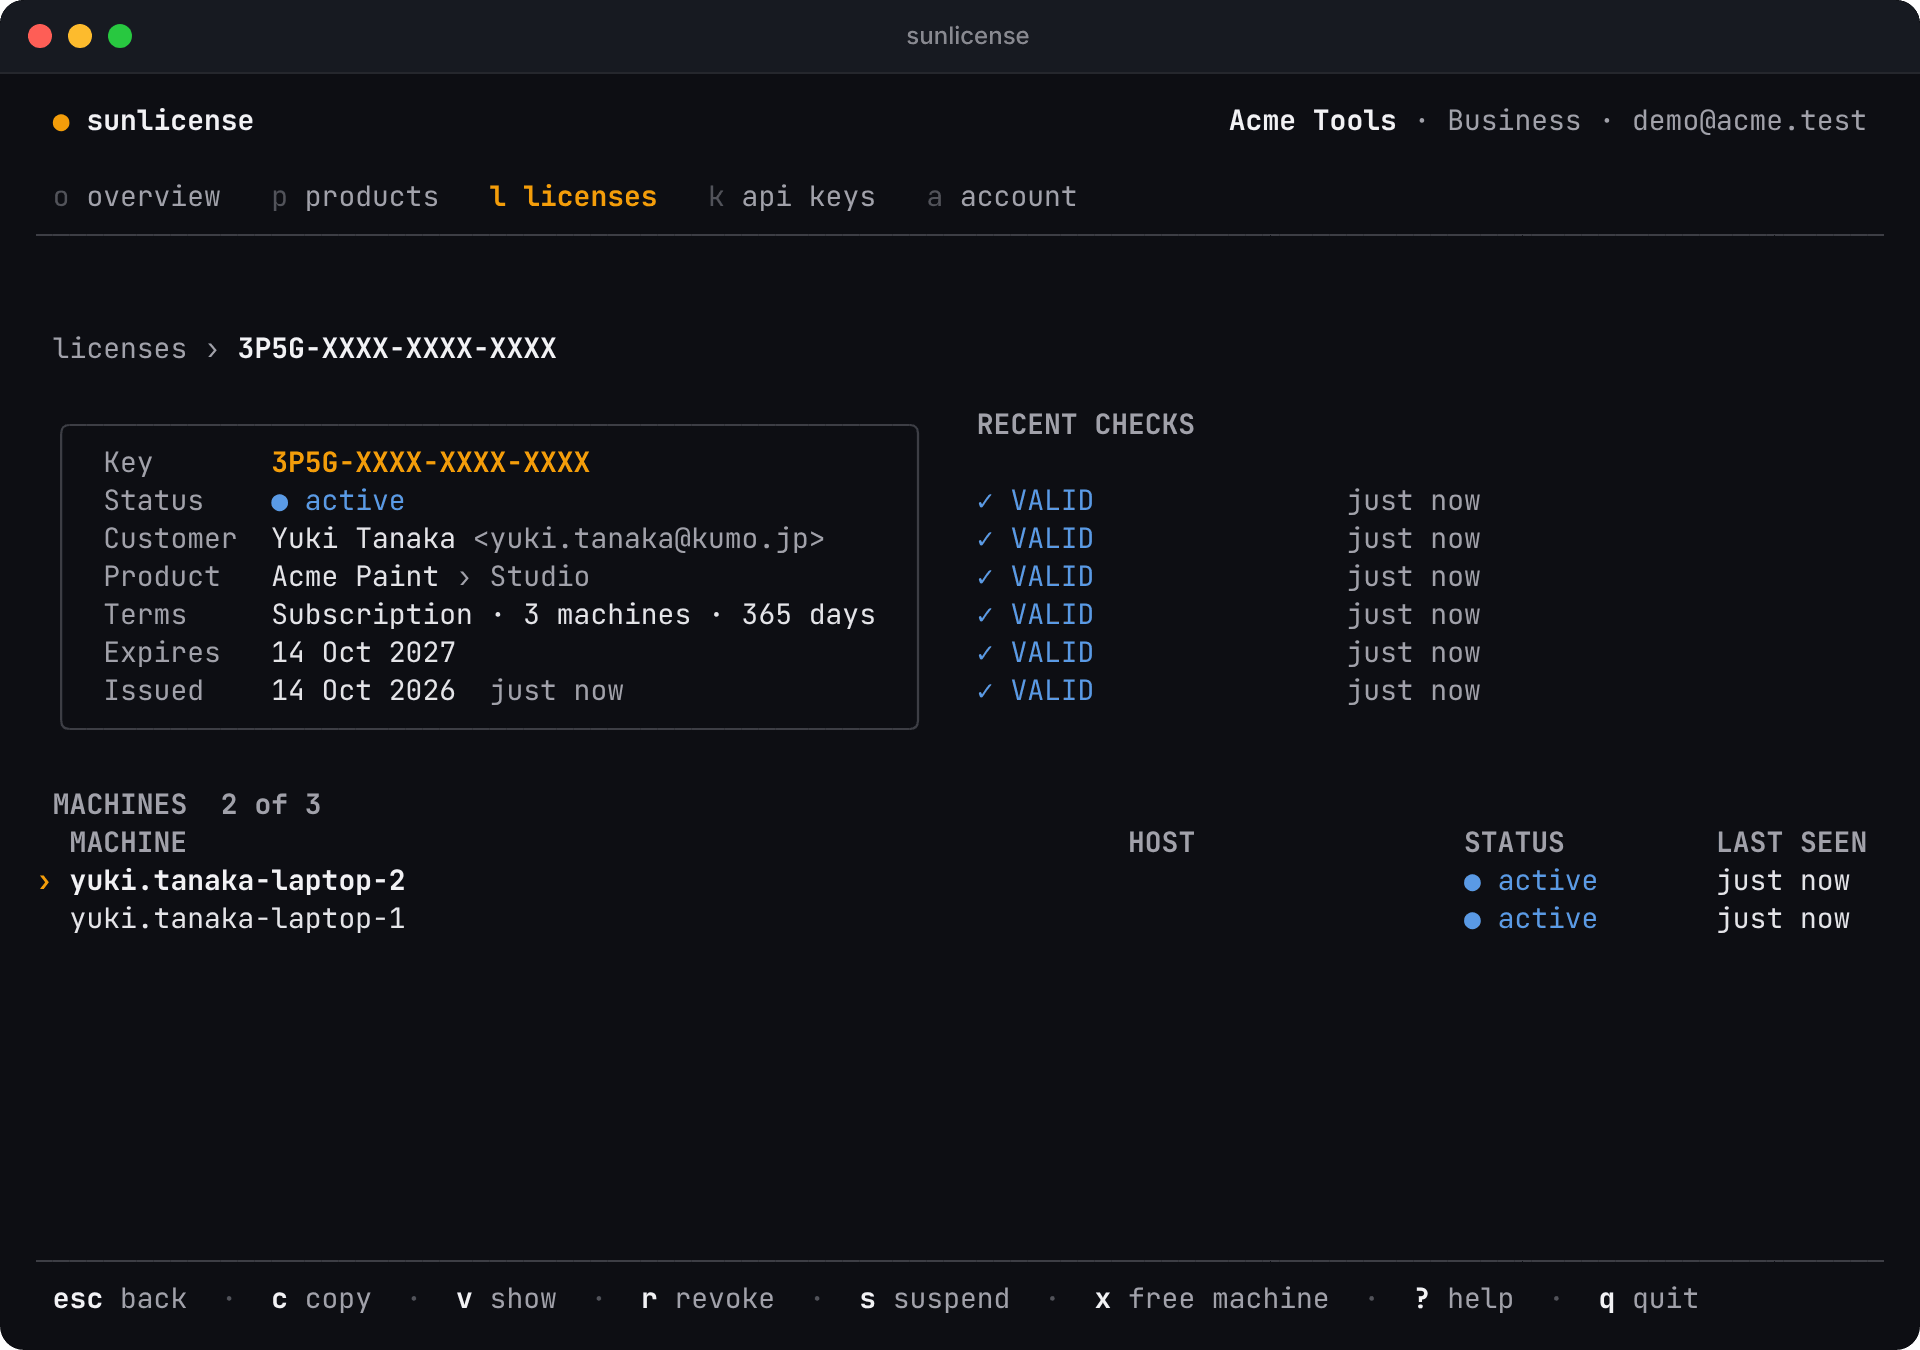Screen dimensions: 1920x1350
Task: Click the third VALID check entry text
Action: pyautogui.click(x=1052, y=577)
